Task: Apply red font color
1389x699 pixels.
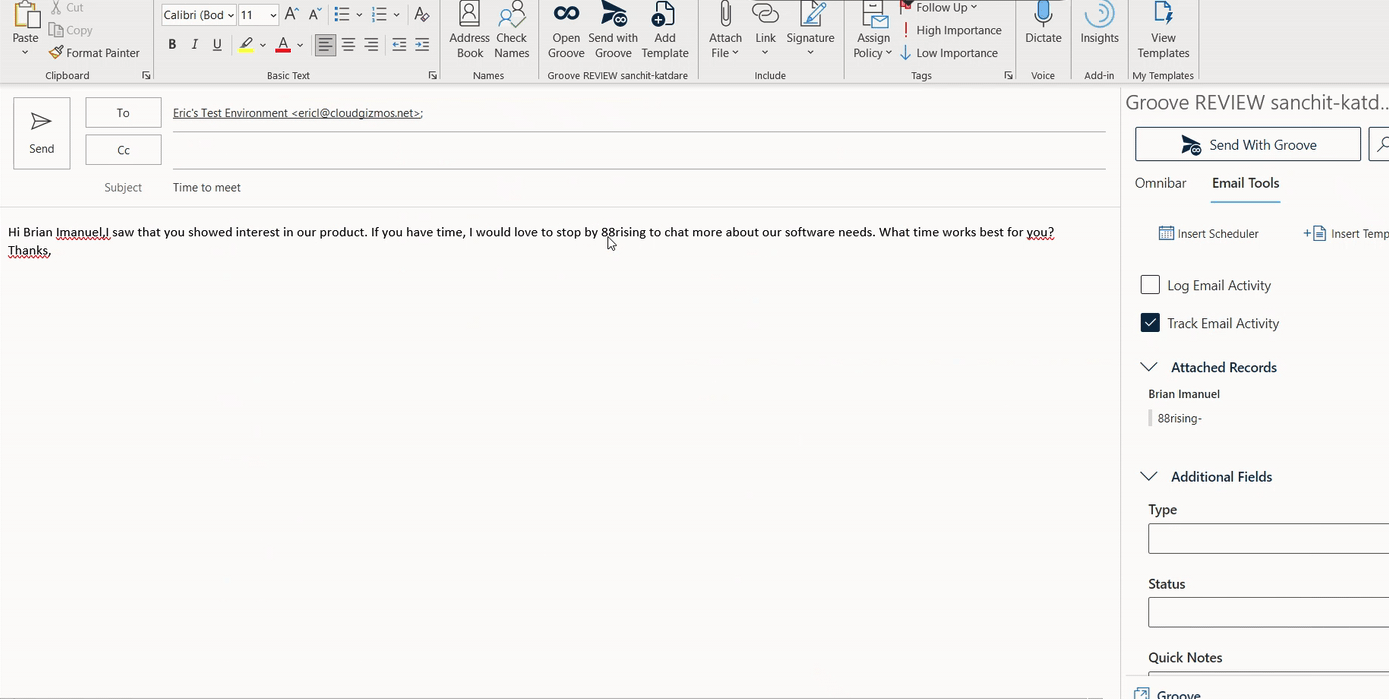Action: point(283,44)
